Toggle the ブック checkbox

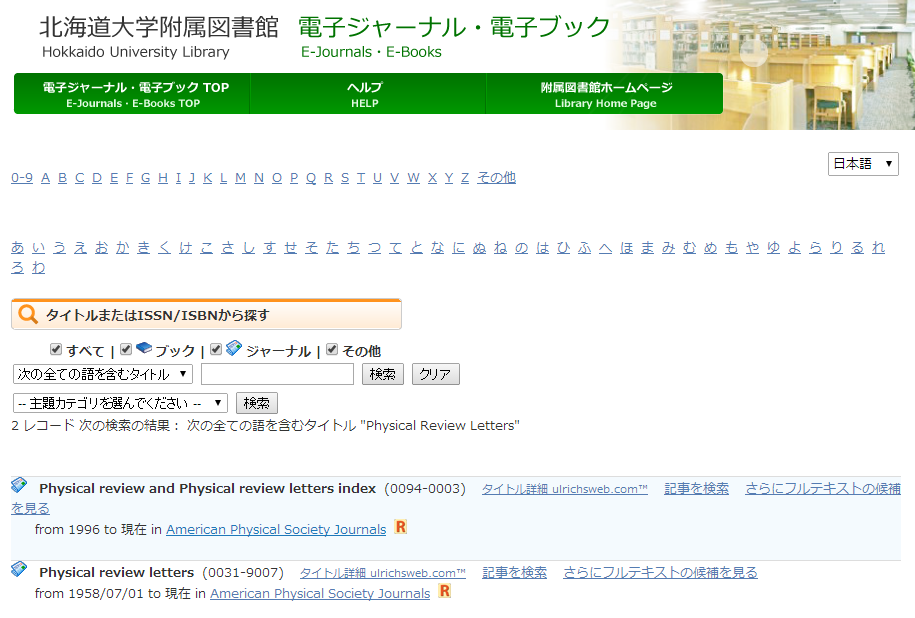click(x=126, y=349)
